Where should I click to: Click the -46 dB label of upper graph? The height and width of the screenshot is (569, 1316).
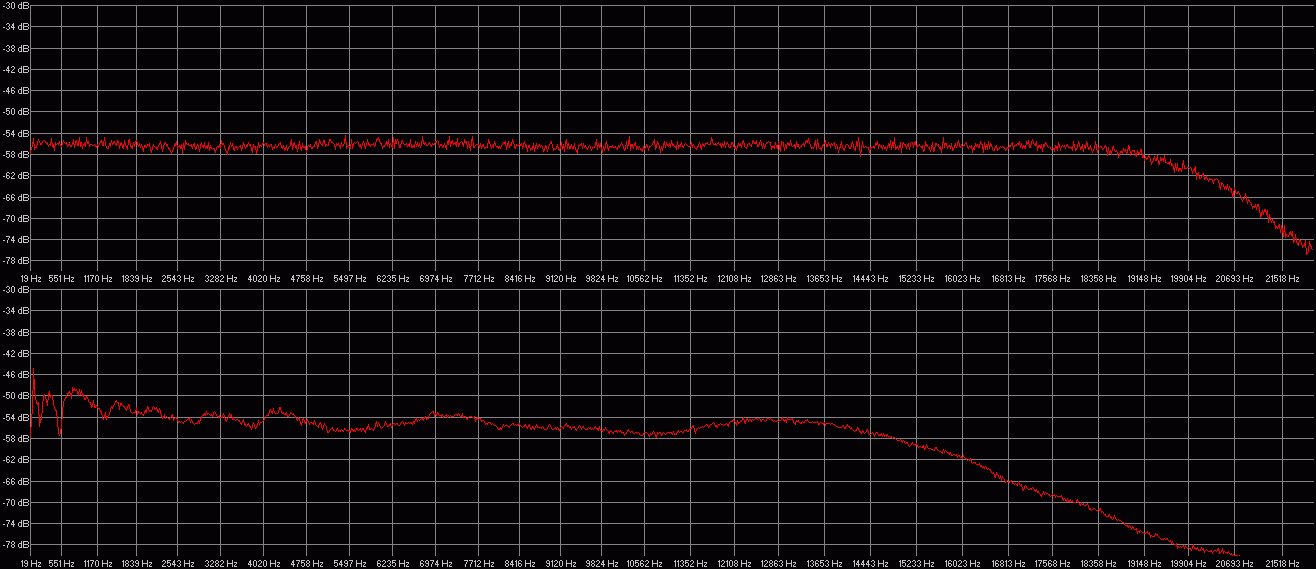click(x=15, y=91)
